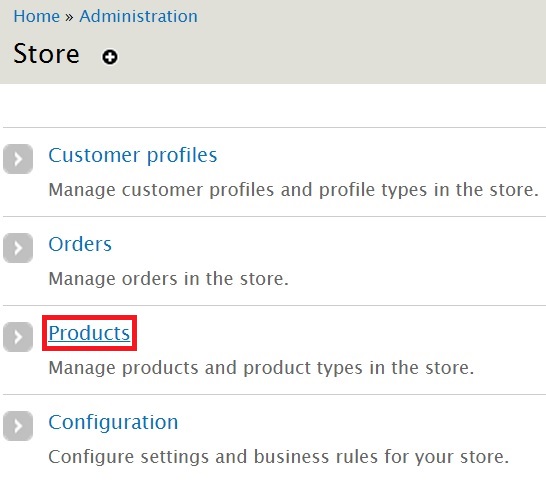Click the » separator in the breadcrumb
The width and height of the screenshot is (546, 485).
tap(69, 17)
